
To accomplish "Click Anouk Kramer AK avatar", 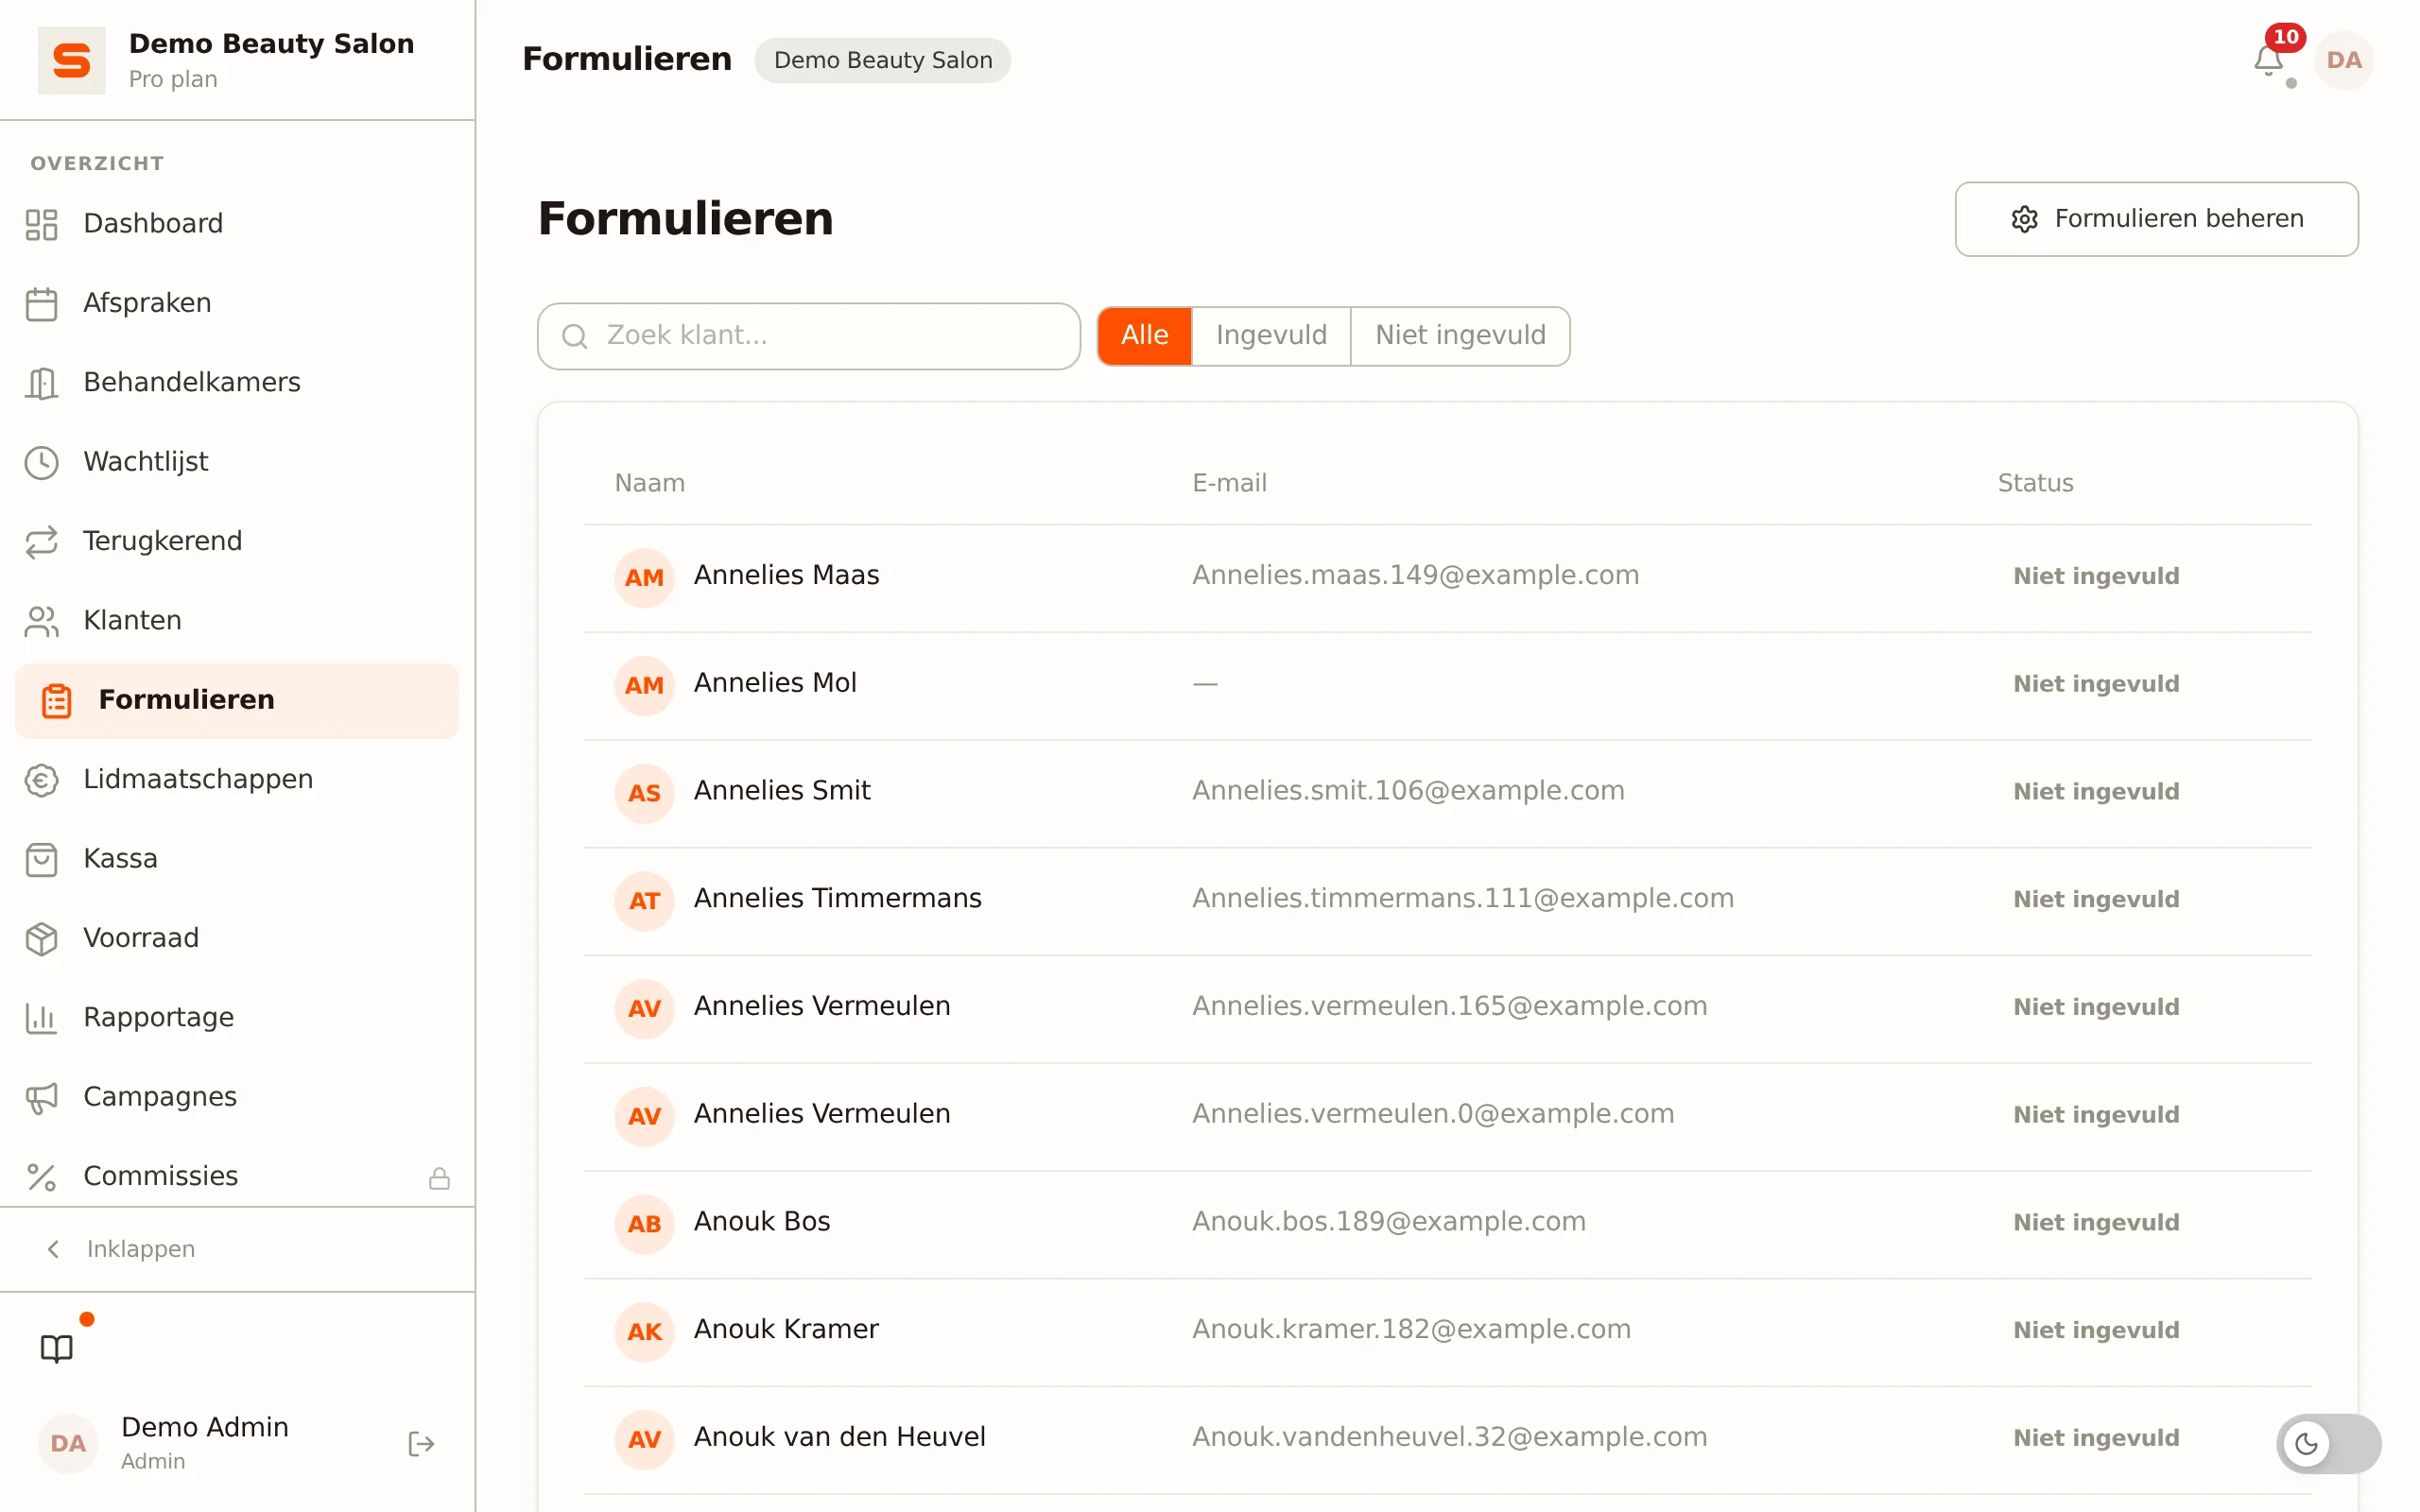I will [x=644, y=1331].
